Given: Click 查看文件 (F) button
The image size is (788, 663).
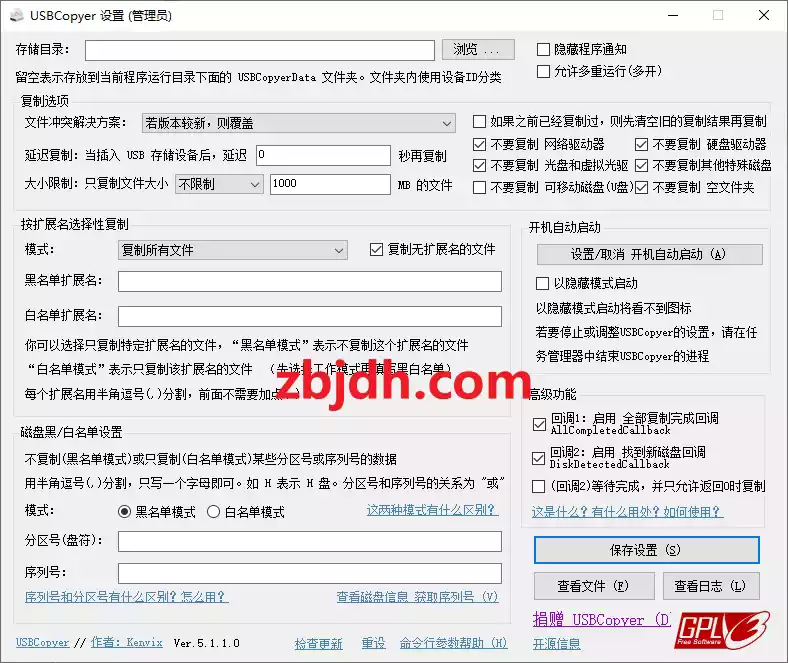Looking at the screenshot, I should [x=594, y=586].
